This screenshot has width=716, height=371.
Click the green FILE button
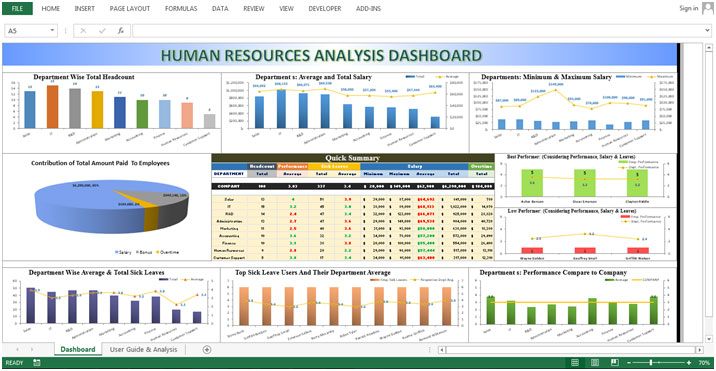[17, 8]
